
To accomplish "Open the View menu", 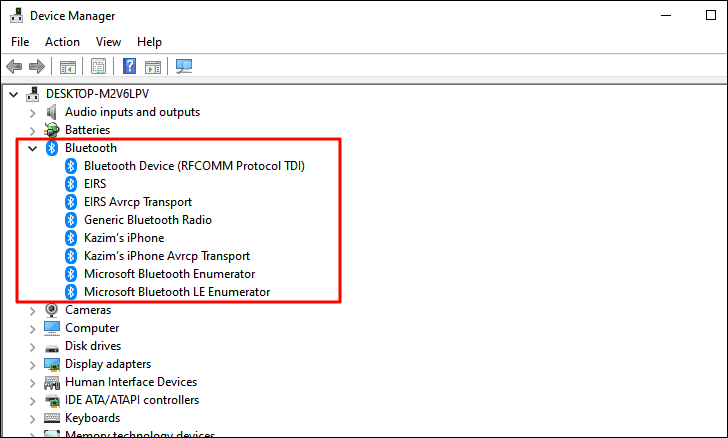I will pos(108,42).
